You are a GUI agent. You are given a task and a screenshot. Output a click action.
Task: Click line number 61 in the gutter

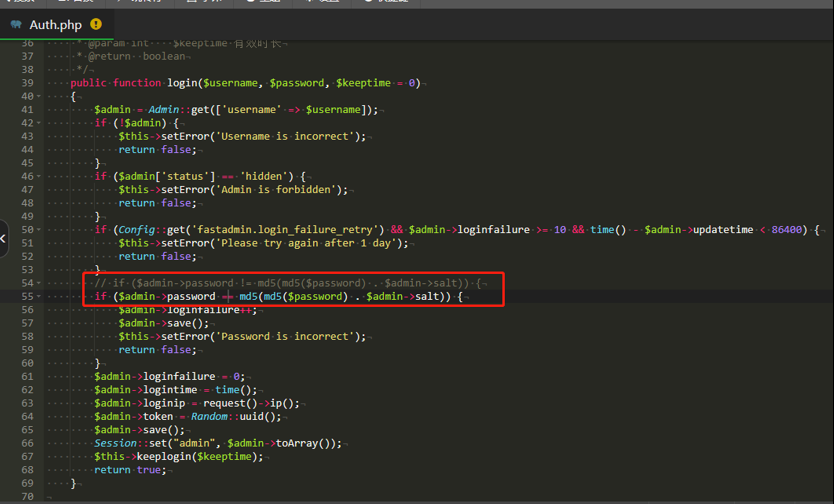click(x=27, y=377)
